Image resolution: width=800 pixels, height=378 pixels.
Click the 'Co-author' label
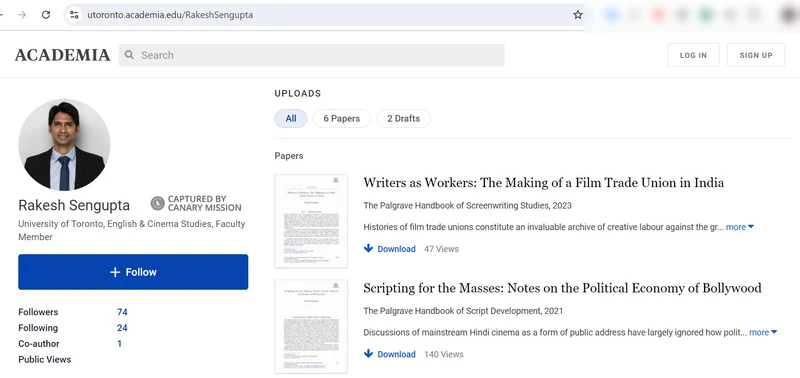(x=39, y=343)
